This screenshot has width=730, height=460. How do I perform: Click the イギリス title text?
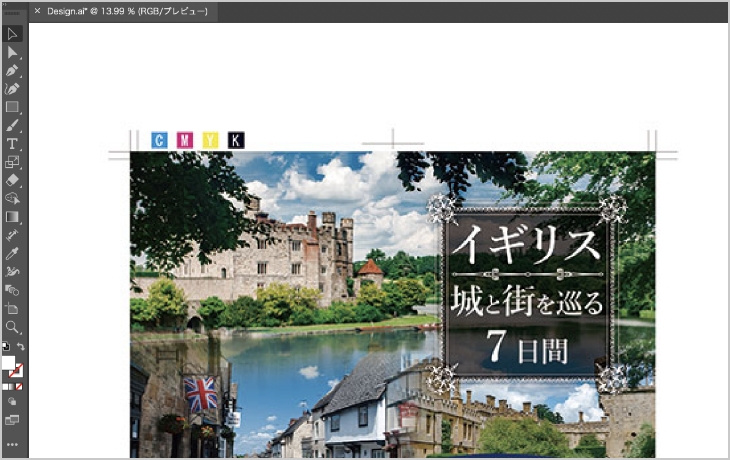coord(526,244)
